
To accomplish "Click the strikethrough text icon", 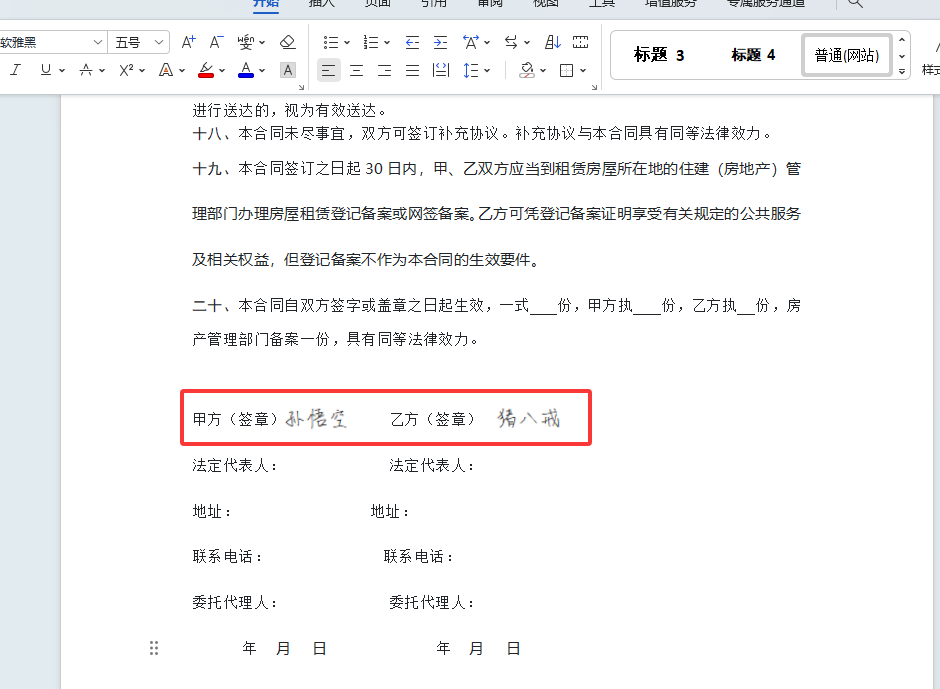I will (85, 70).
